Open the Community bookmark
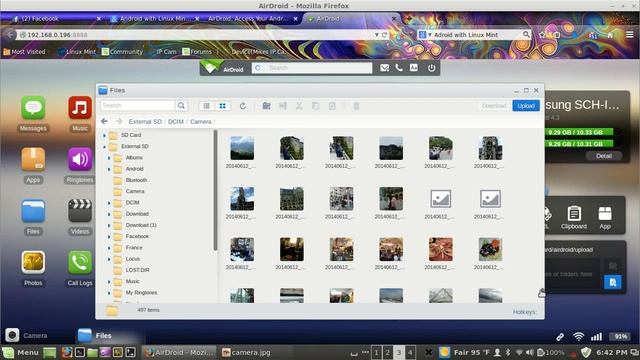The image size is (640, 360). 122,52
